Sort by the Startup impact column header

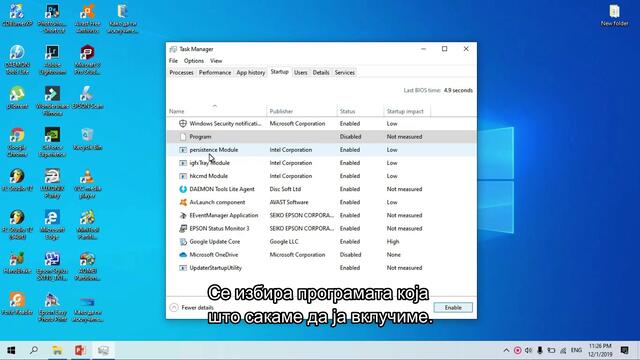tap(407, 111)
